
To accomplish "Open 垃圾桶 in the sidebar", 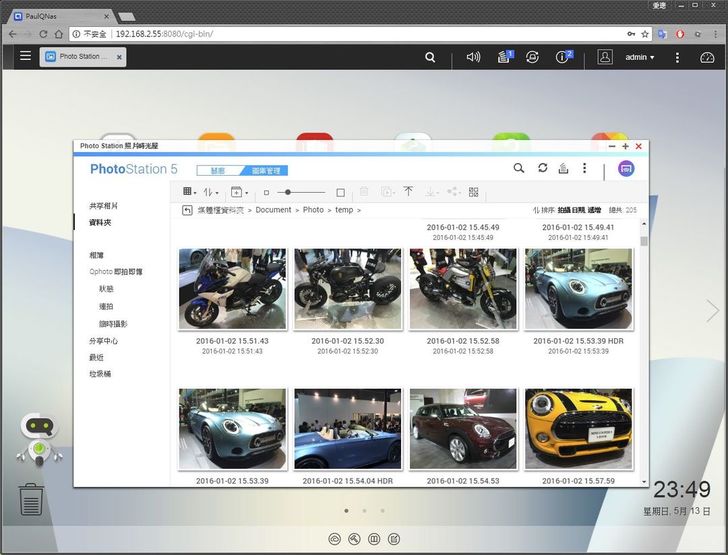I will (x=100, y=374).
